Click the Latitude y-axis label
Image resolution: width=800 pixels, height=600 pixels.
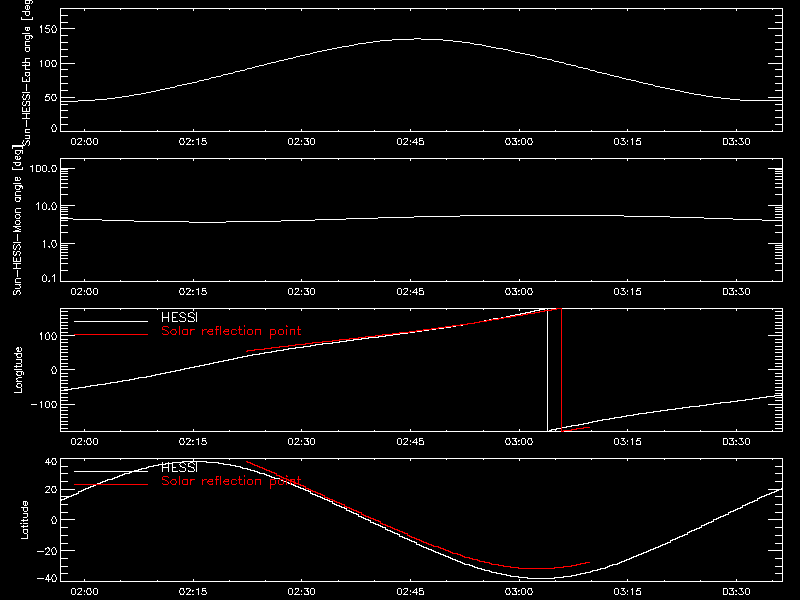pyautogui.click(x=24, y=520)
